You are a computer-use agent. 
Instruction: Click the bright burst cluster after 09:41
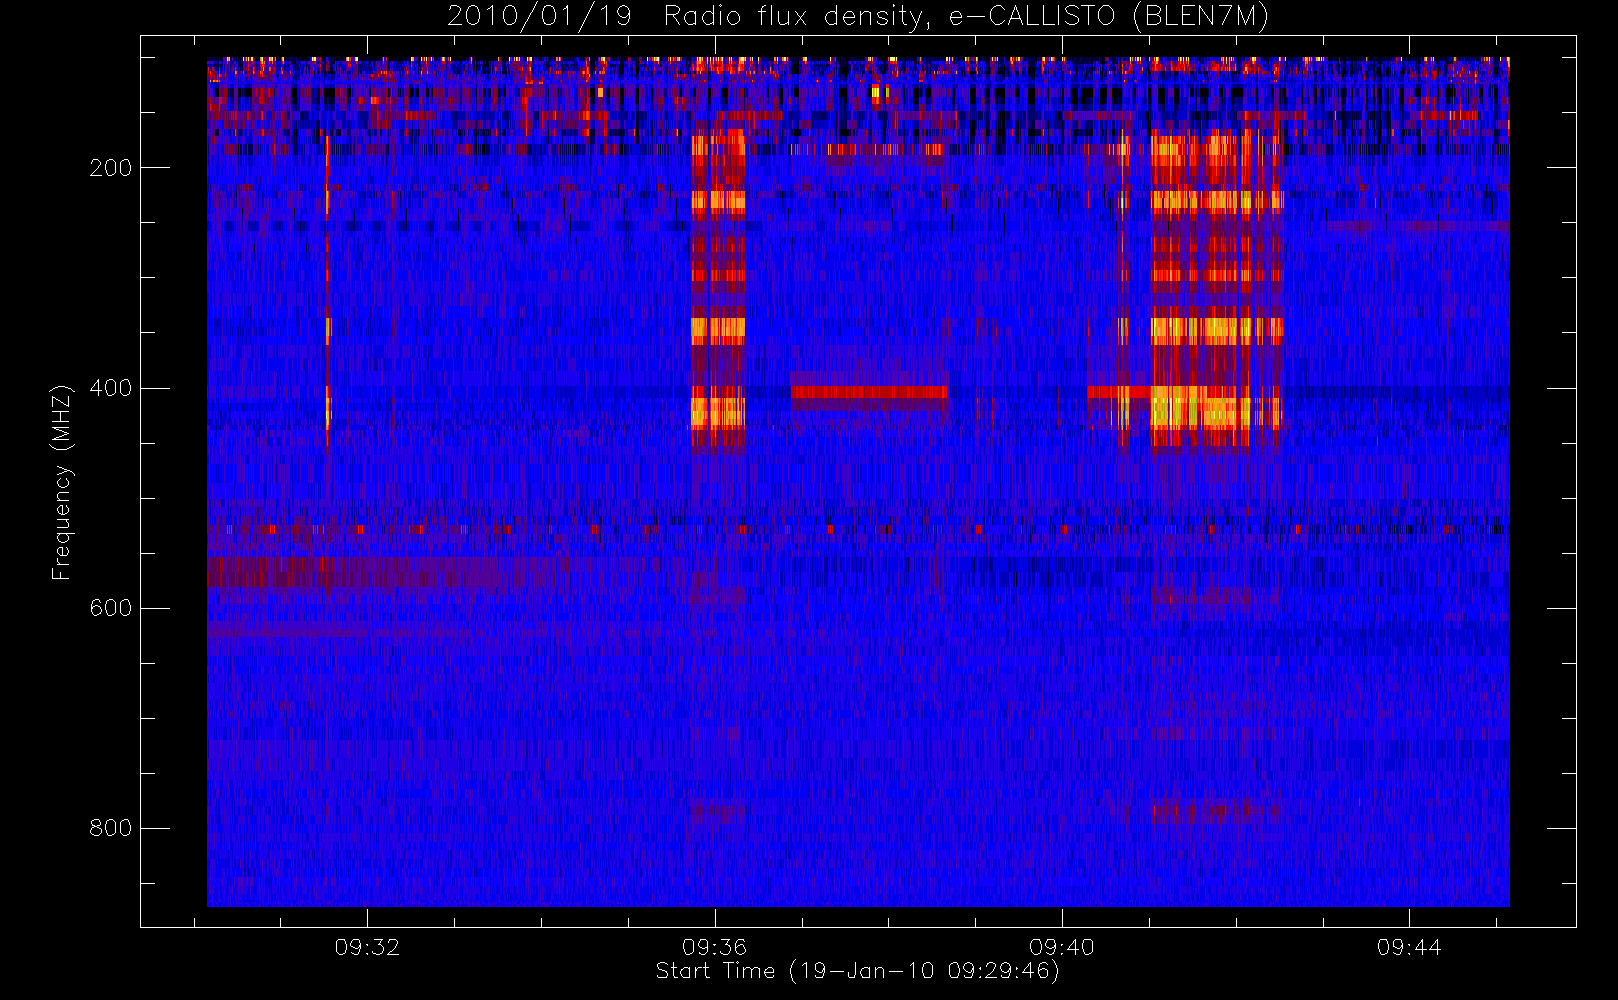1216,292
